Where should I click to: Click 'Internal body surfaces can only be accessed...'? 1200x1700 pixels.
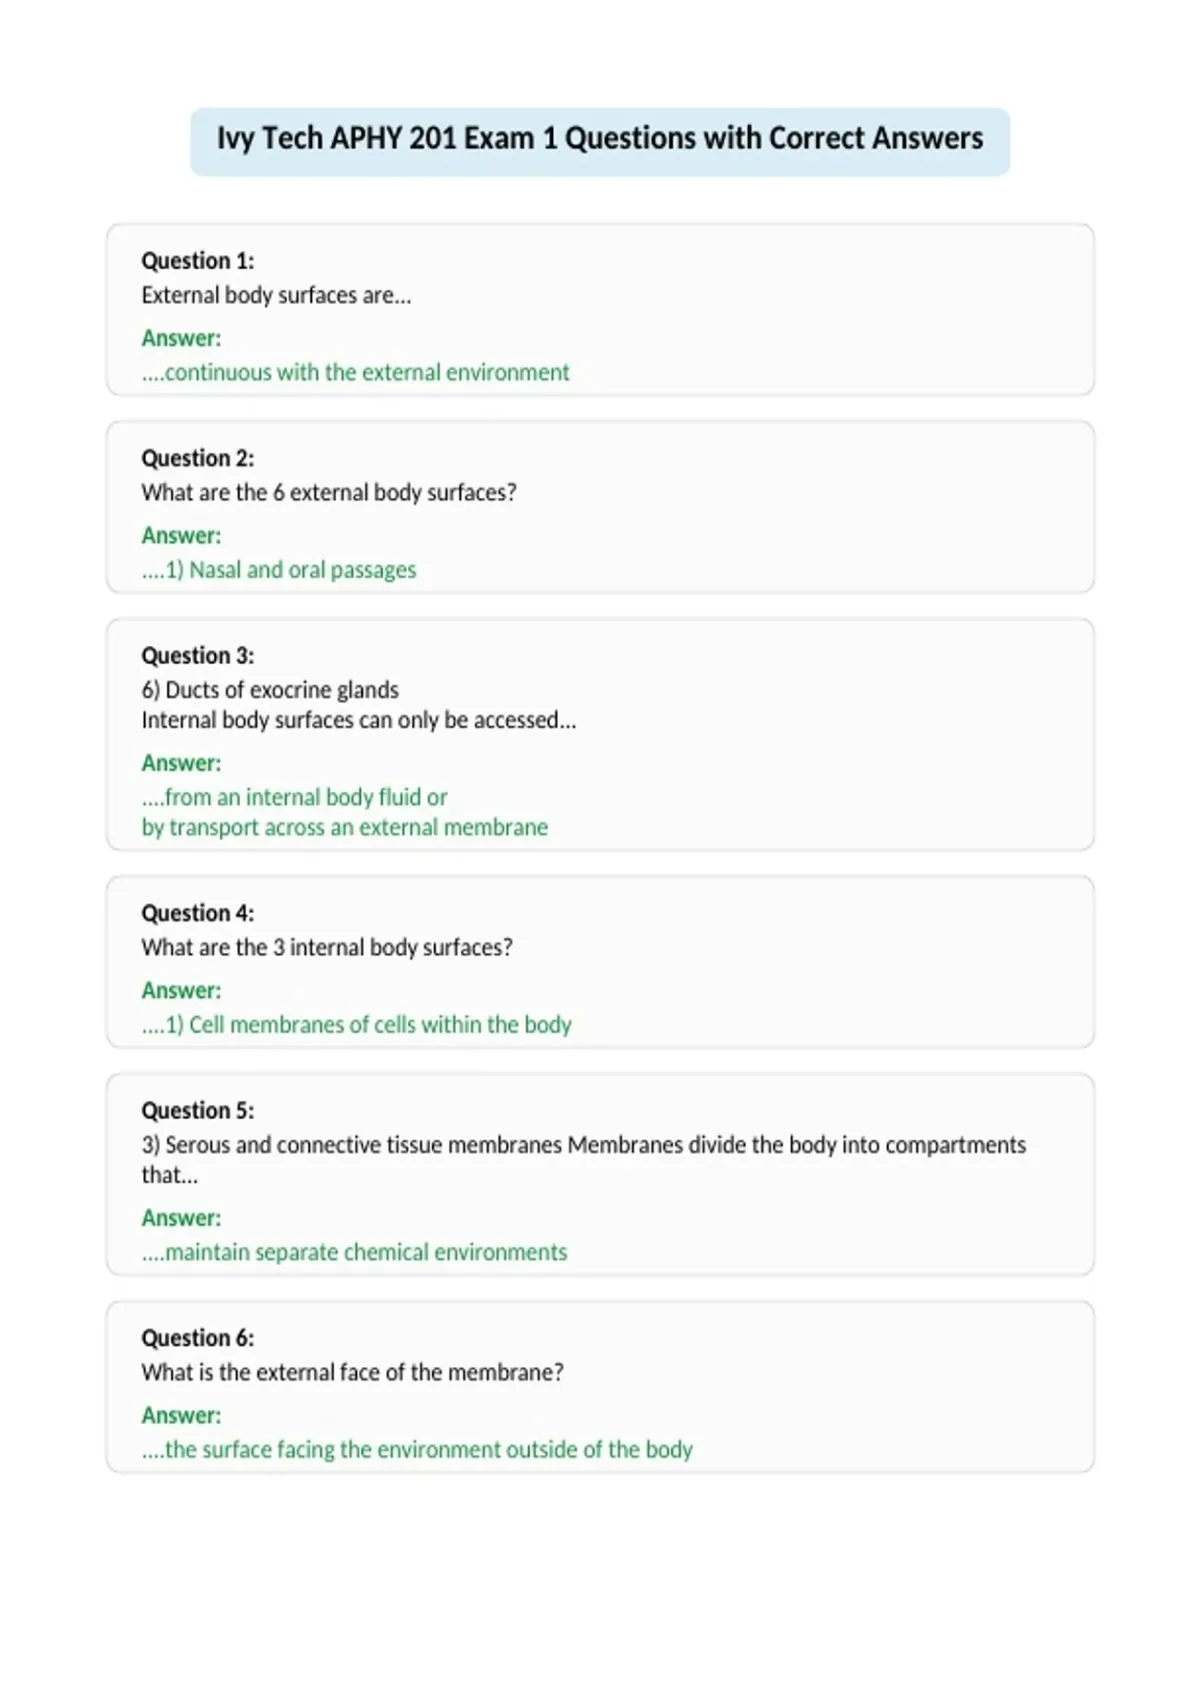pos(359,720)
